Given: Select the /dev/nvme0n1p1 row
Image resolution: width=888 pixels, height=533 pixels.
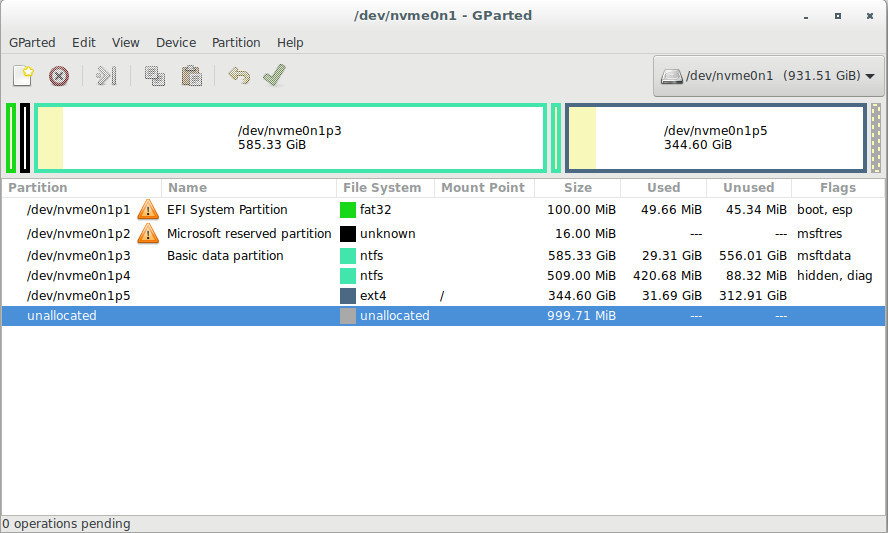Looking at the screenshot, I should click(x=443, y=210).
